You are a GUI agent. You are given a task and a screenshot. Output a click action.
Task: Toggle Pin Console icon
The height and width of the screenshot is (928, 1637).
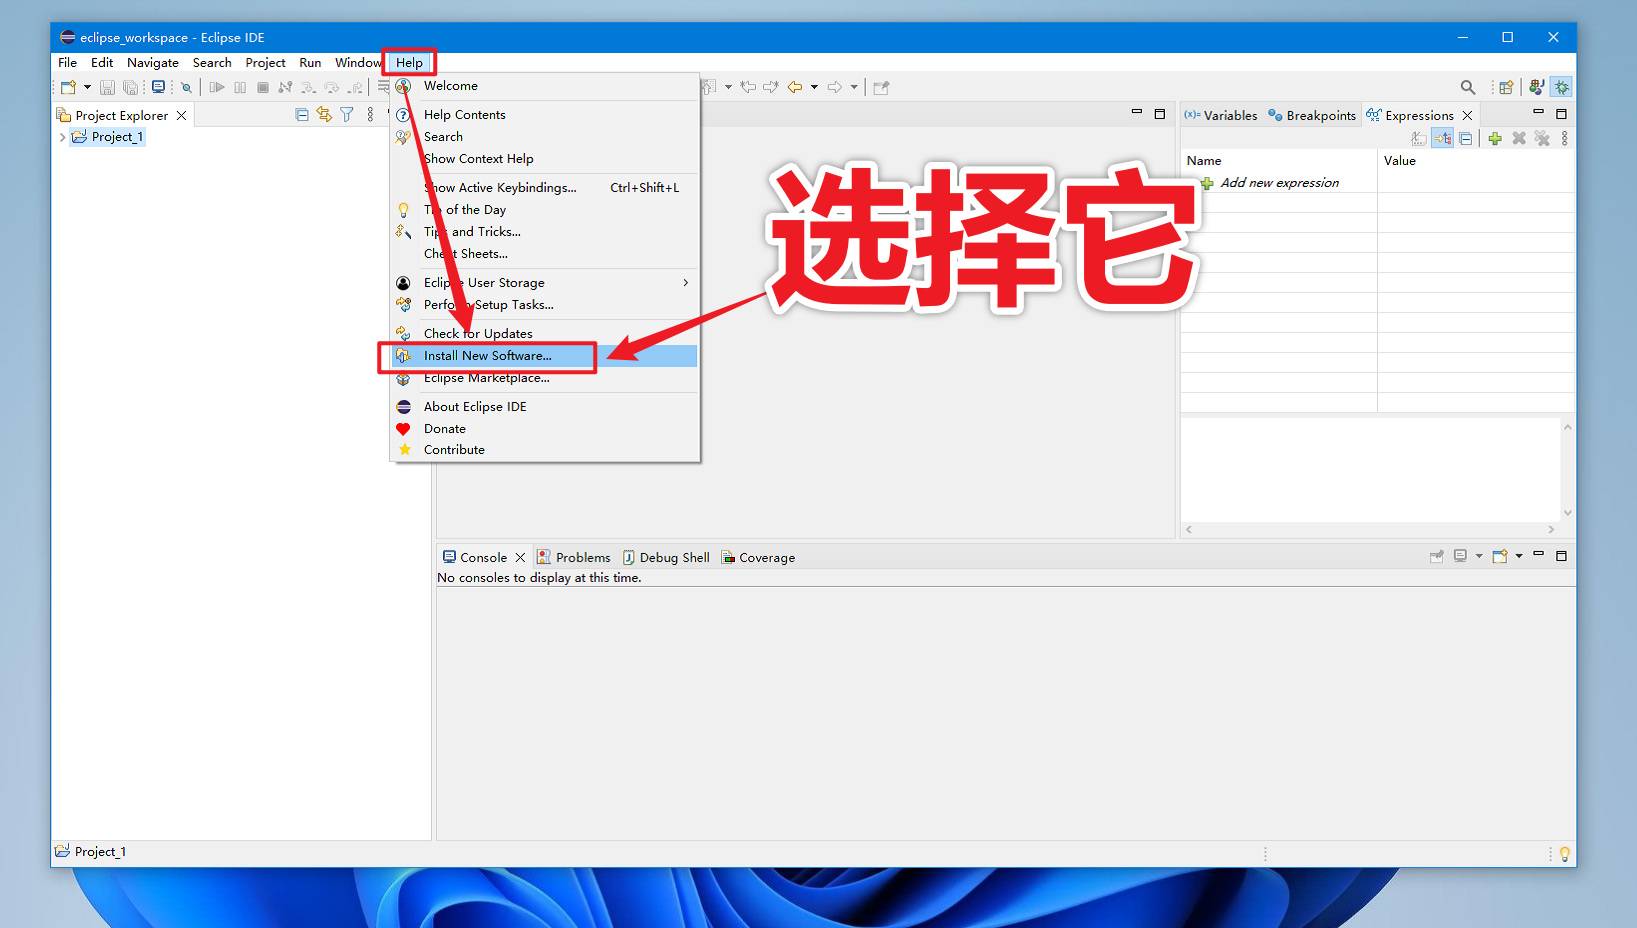[x=1437, y=556]
